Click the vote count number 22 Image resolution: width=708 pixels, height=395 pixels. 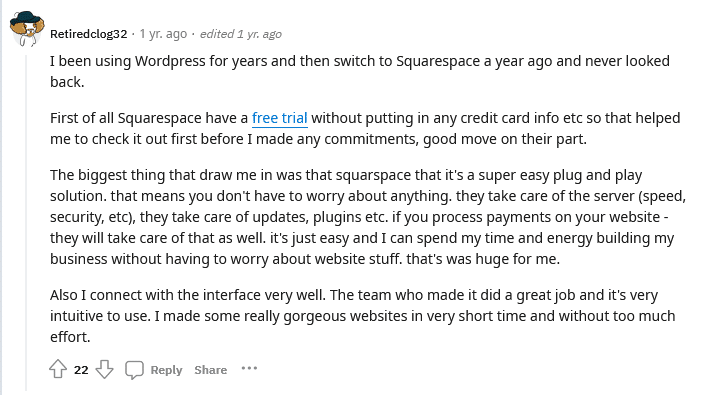coord(81,370)
